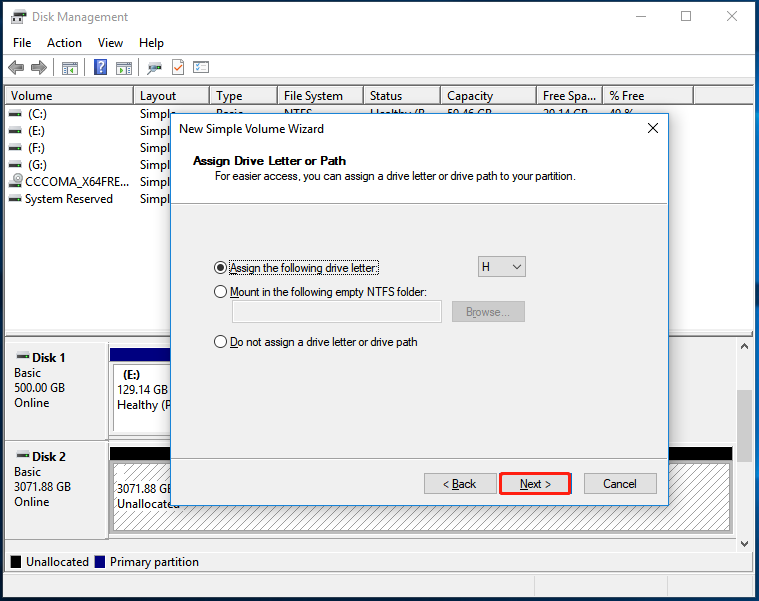The image size is (759, 601).
Task: Select Mount in empty NTFS folder option
Action: 220,291
